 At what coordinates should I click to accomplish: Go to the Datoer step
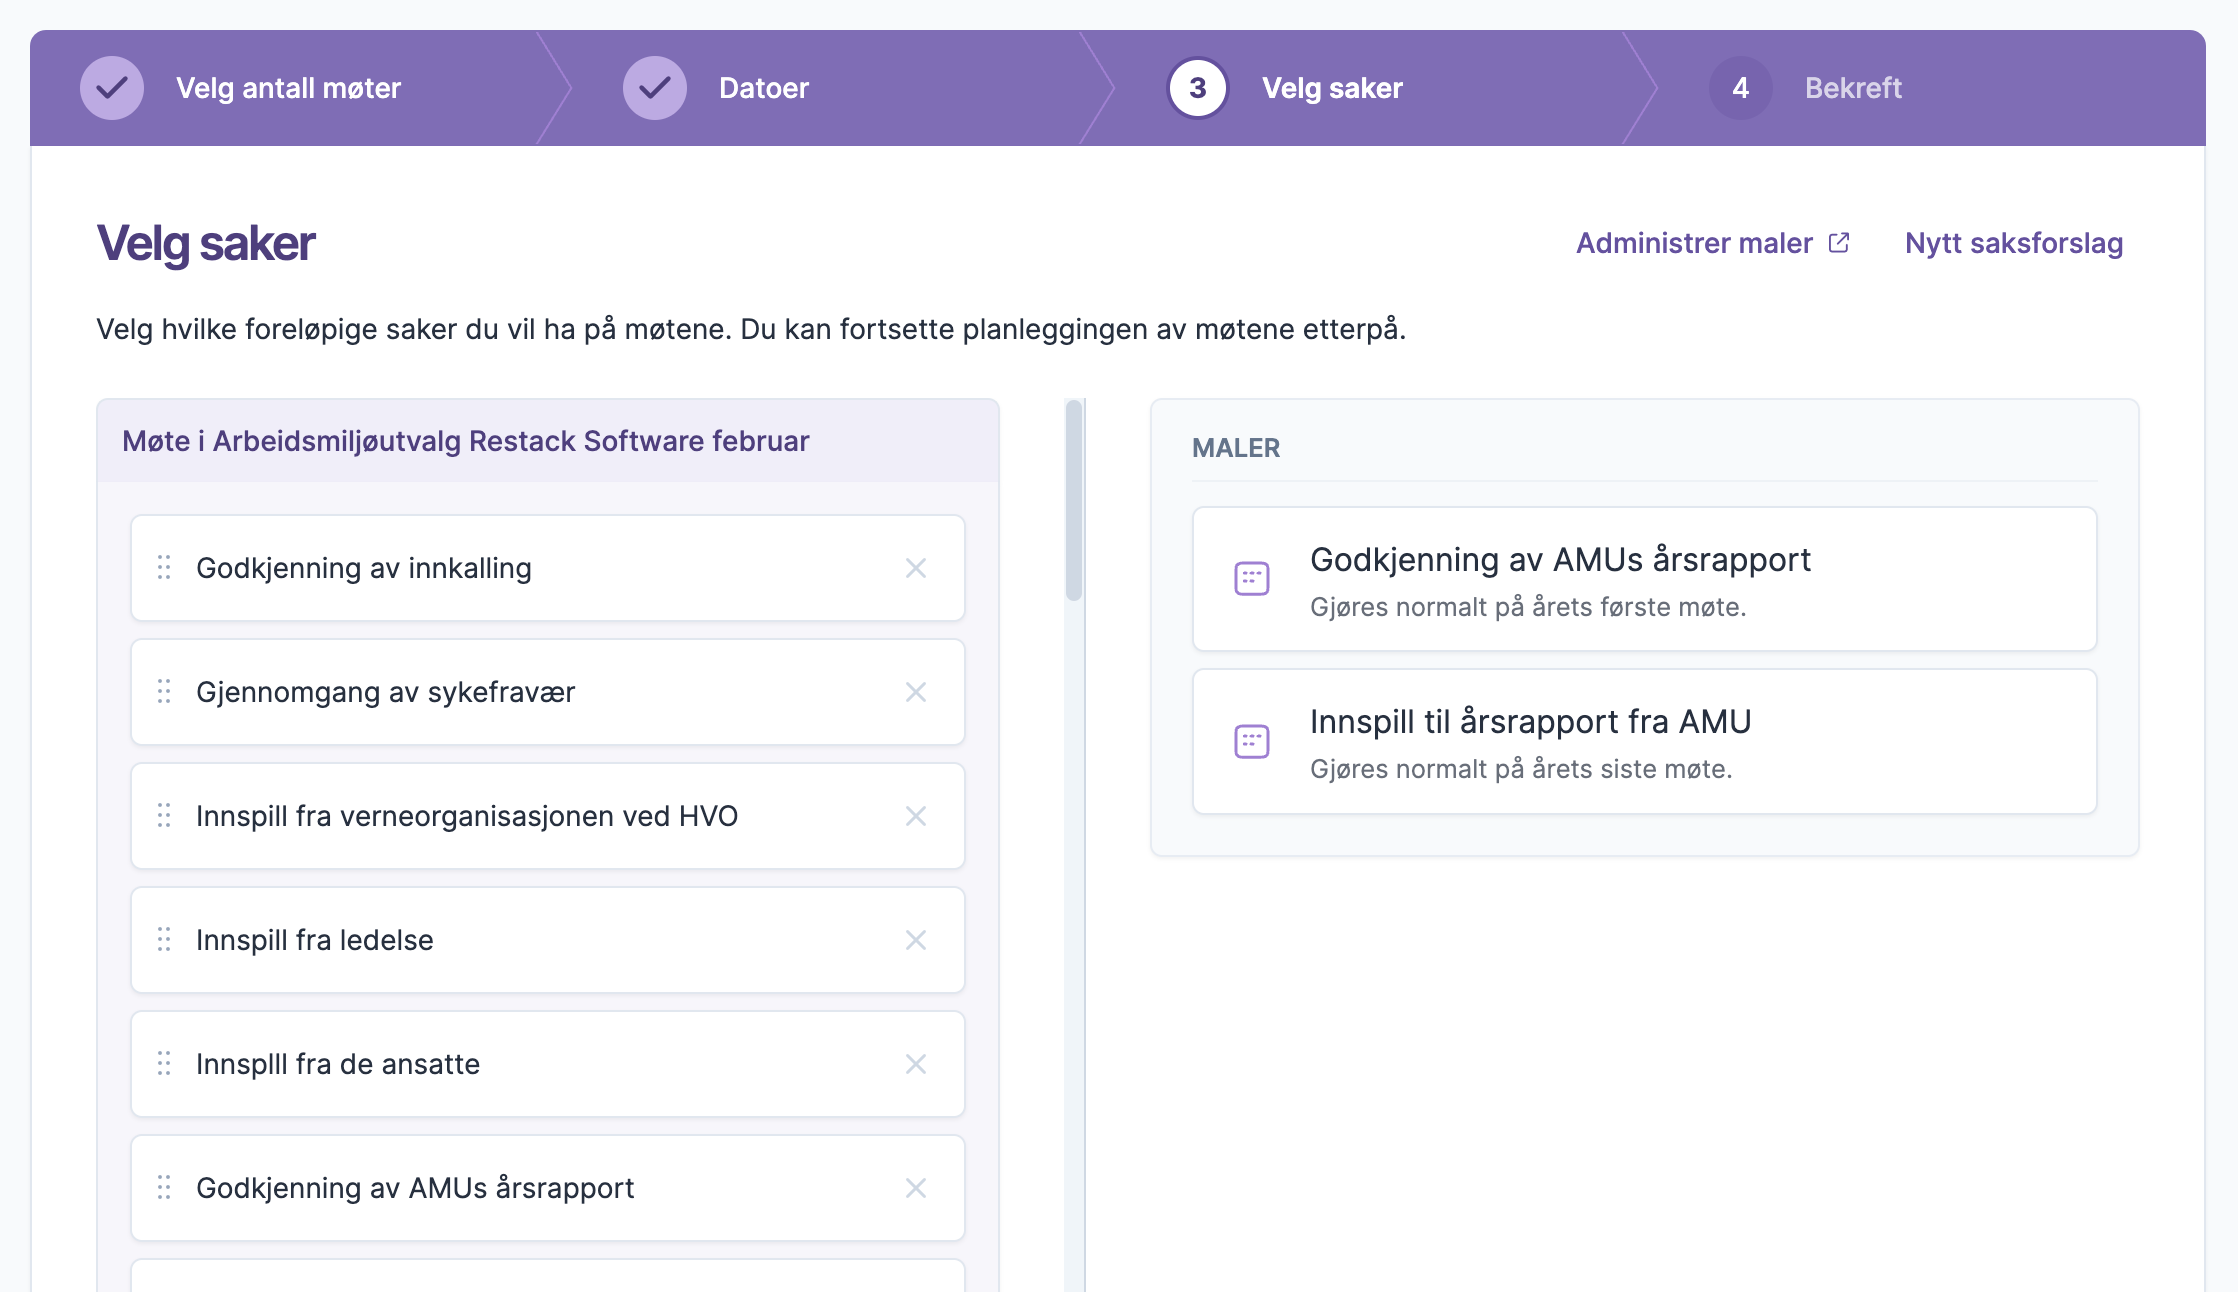click(764, 88)
